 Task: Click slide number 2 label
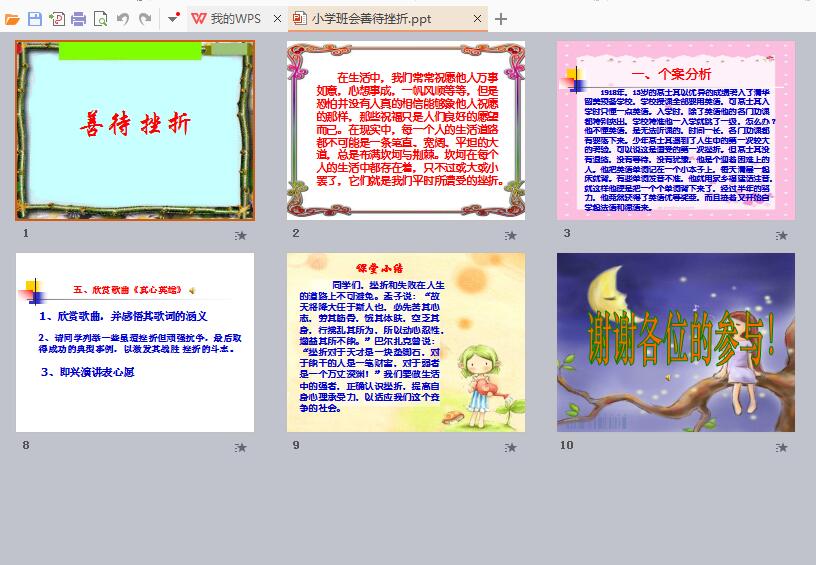(x=296, y=233)
